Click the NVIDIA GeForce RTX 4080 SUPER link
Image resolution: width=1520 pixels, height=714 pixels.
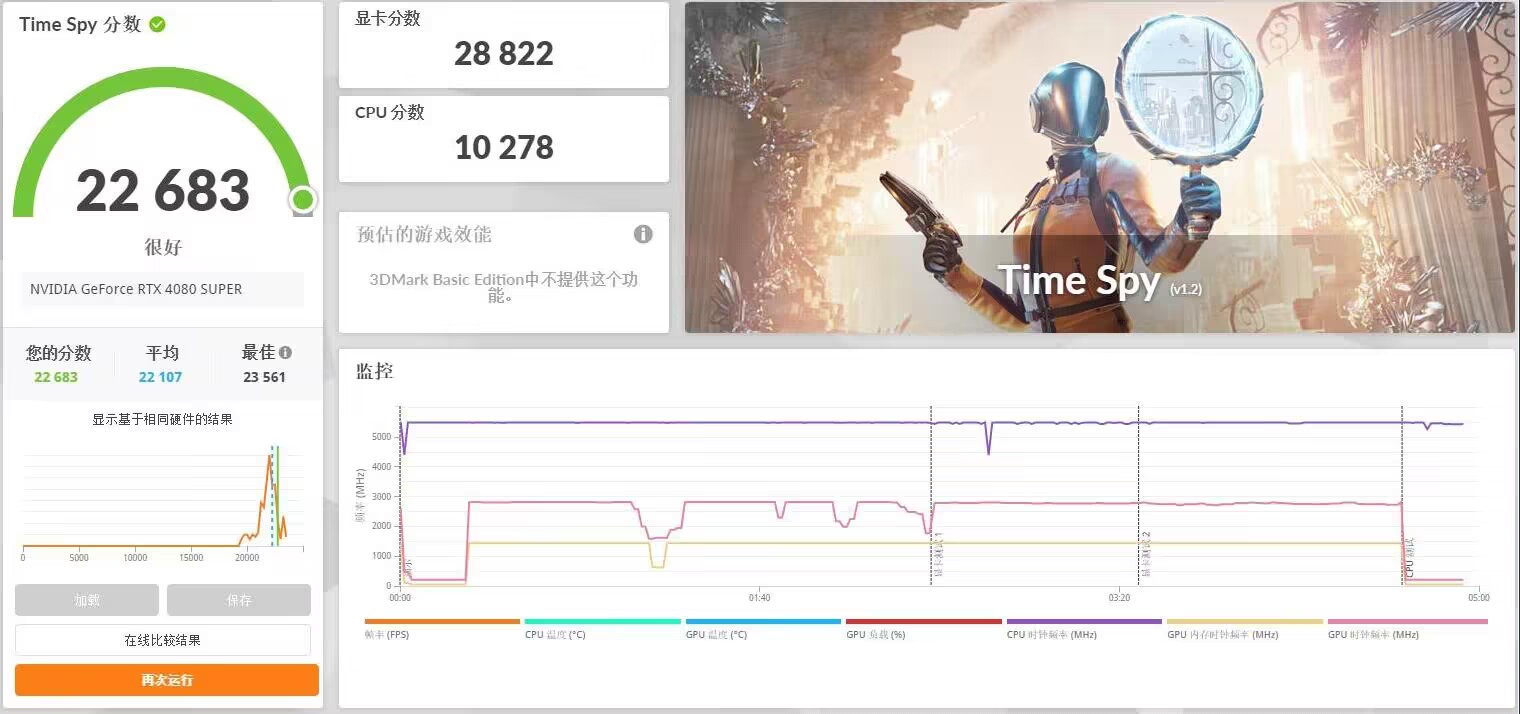pos(162,289)
